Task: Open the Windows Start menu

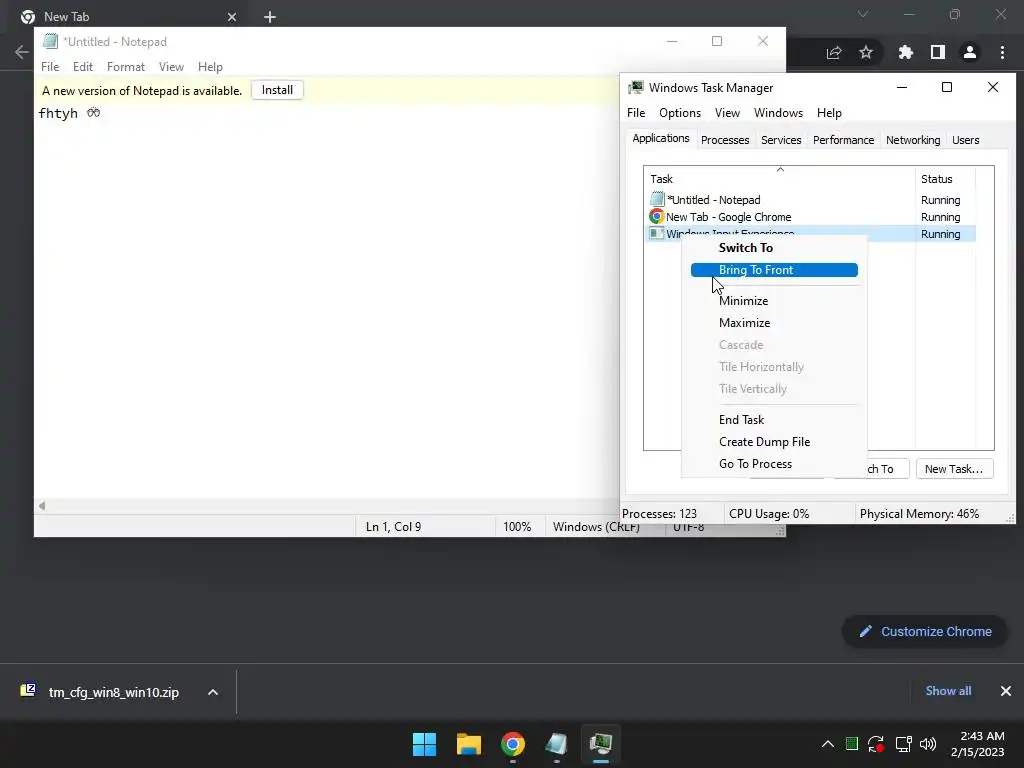Action: (424, 744)
